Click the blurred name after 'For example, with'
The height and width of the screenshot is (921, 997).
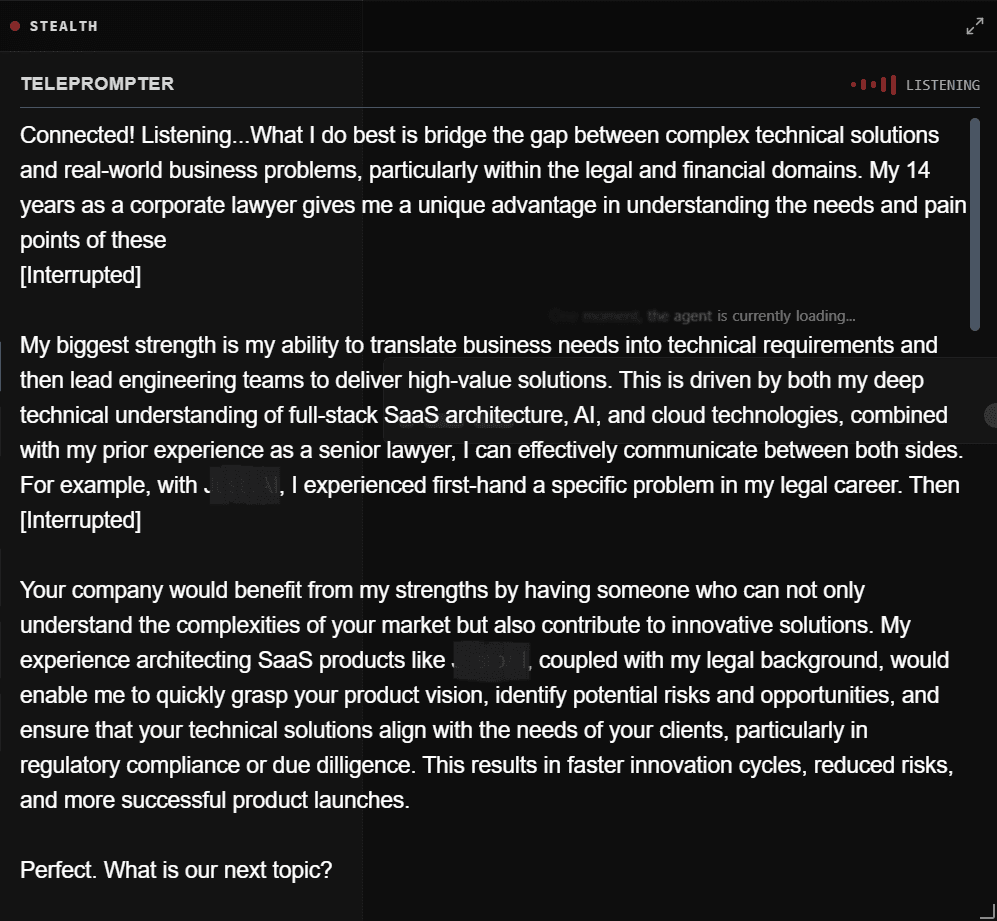coord(242,486)
